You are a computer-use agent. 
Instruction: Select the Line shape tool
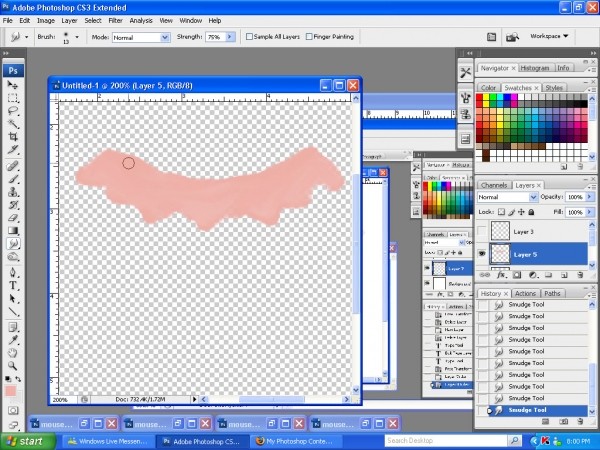click(13, 311)
